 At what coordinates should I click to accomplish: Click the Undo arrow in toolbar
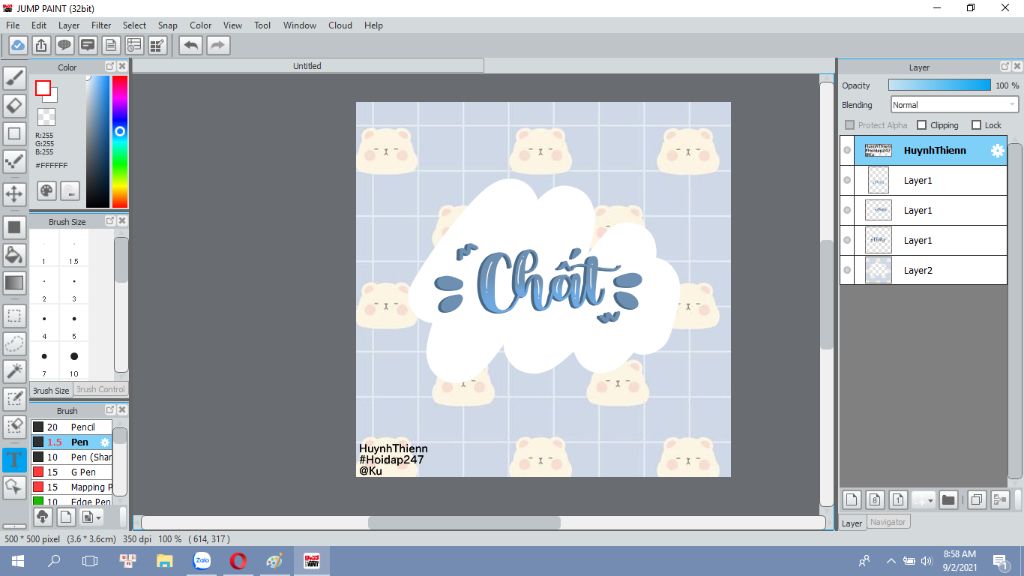[191, 45]
